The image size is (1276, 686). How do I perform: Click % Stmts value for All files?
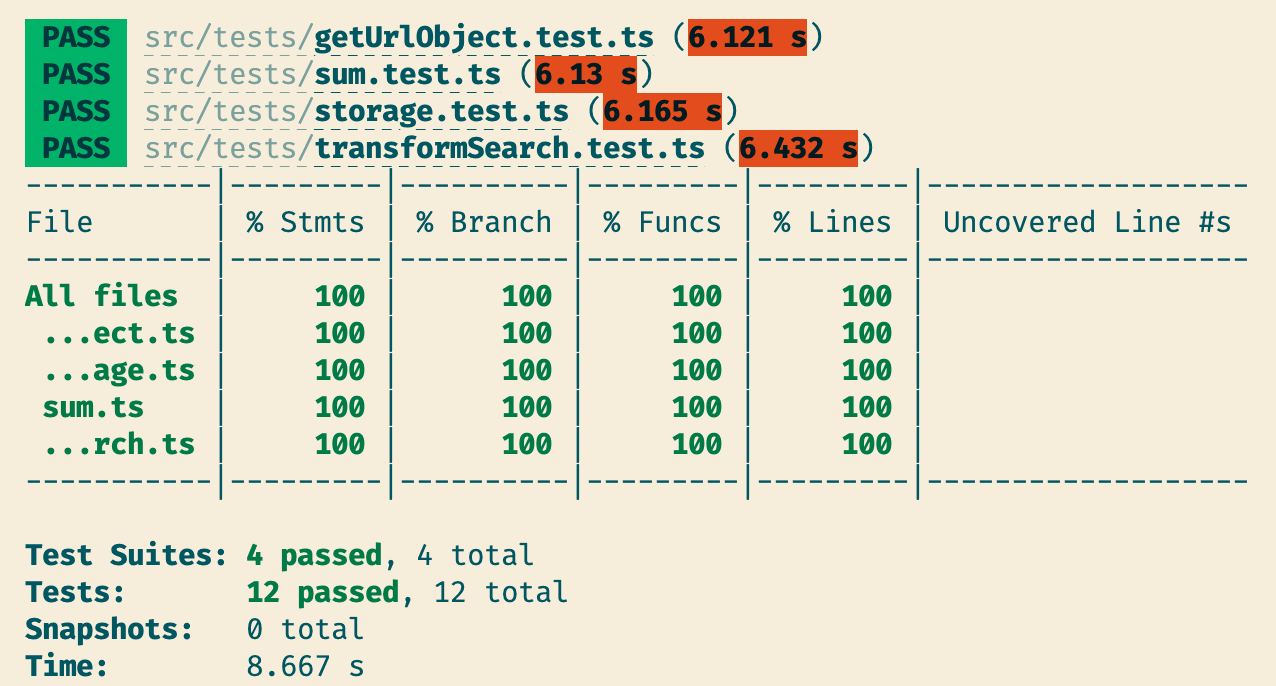340,296
